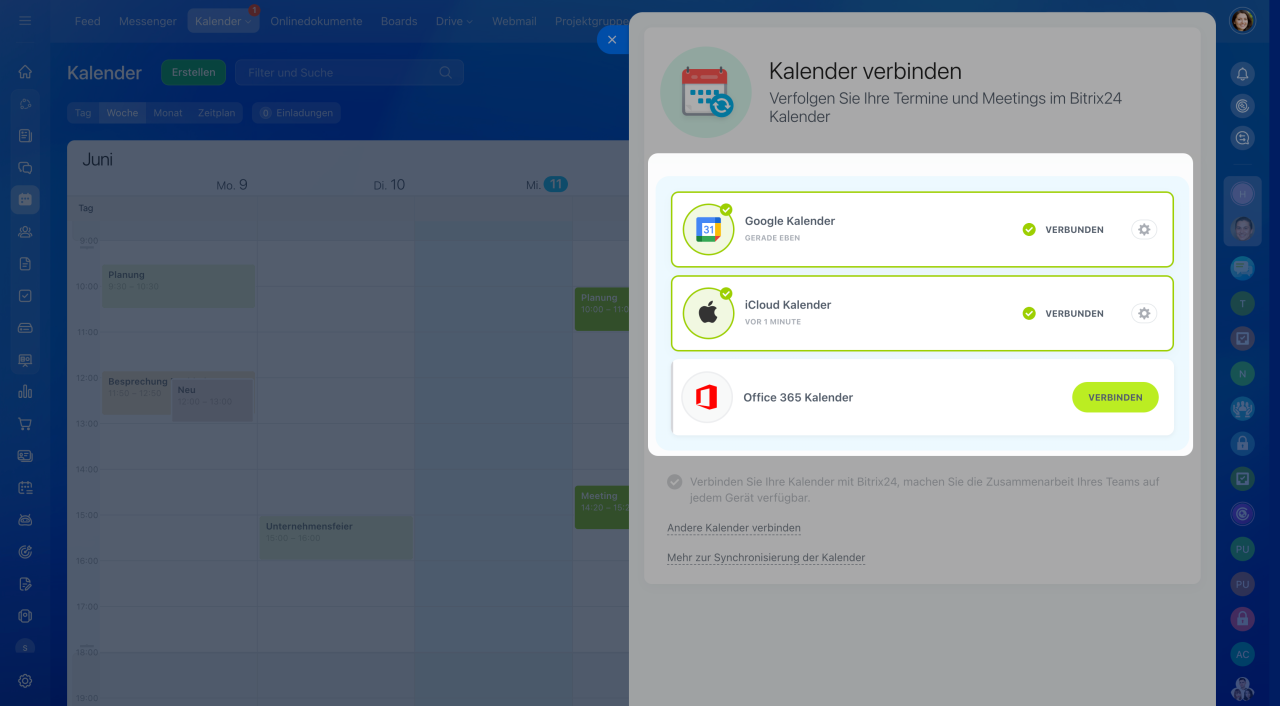
Task: Click Office 365 Kalender row title
Action: 798,398
